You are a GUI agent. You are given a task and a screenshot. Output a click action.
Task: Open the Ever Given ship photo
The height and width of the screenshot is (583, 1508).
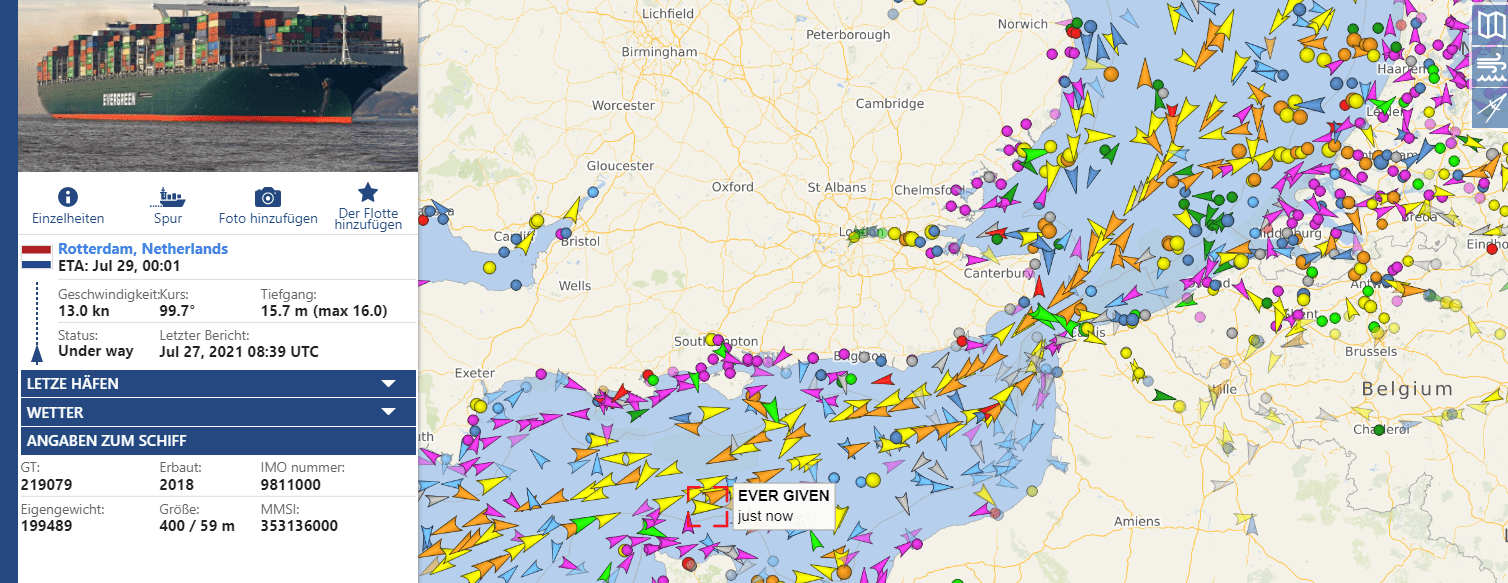[x=219, y=86]
